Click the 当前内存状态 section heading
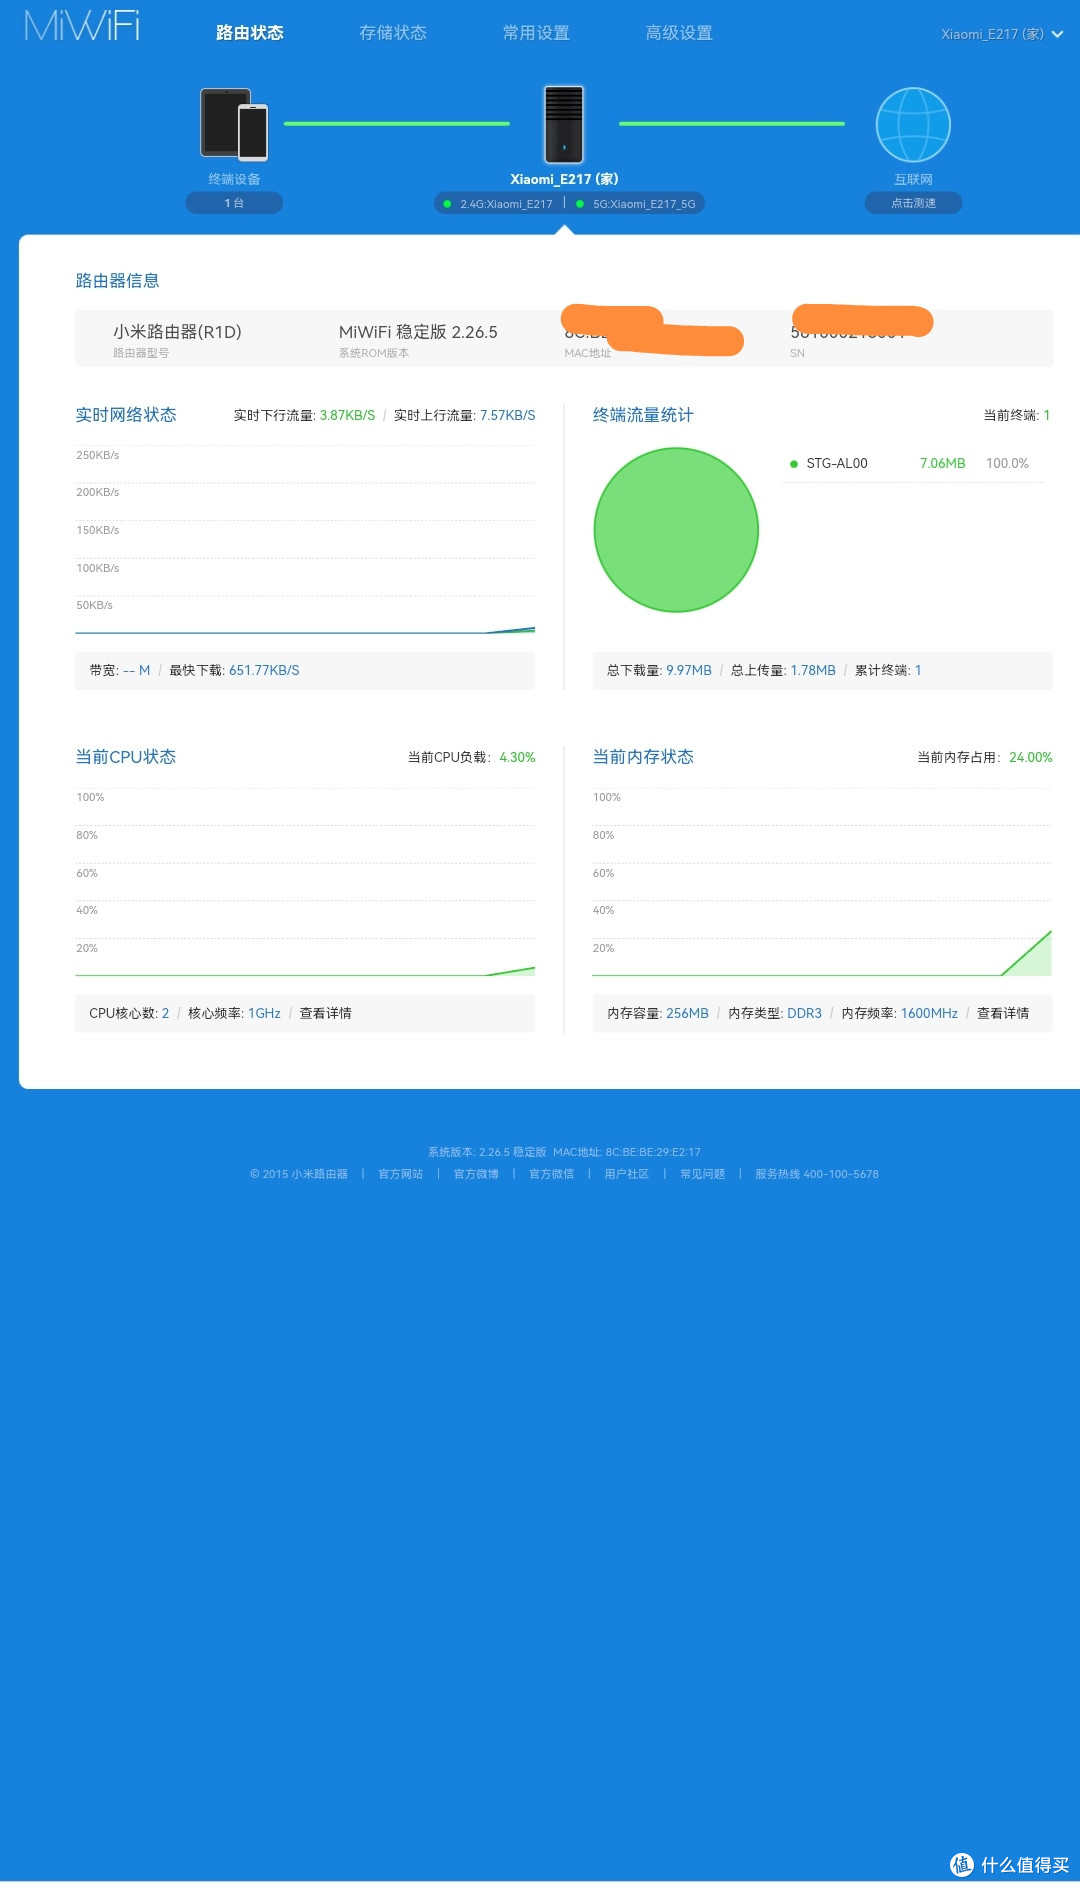Viewport: 1080px width, 1888px height. (x=643, y=757)
